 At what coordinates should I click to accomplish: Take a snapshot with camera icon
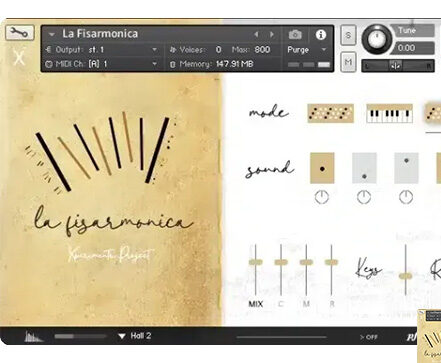tap(295, 34)
